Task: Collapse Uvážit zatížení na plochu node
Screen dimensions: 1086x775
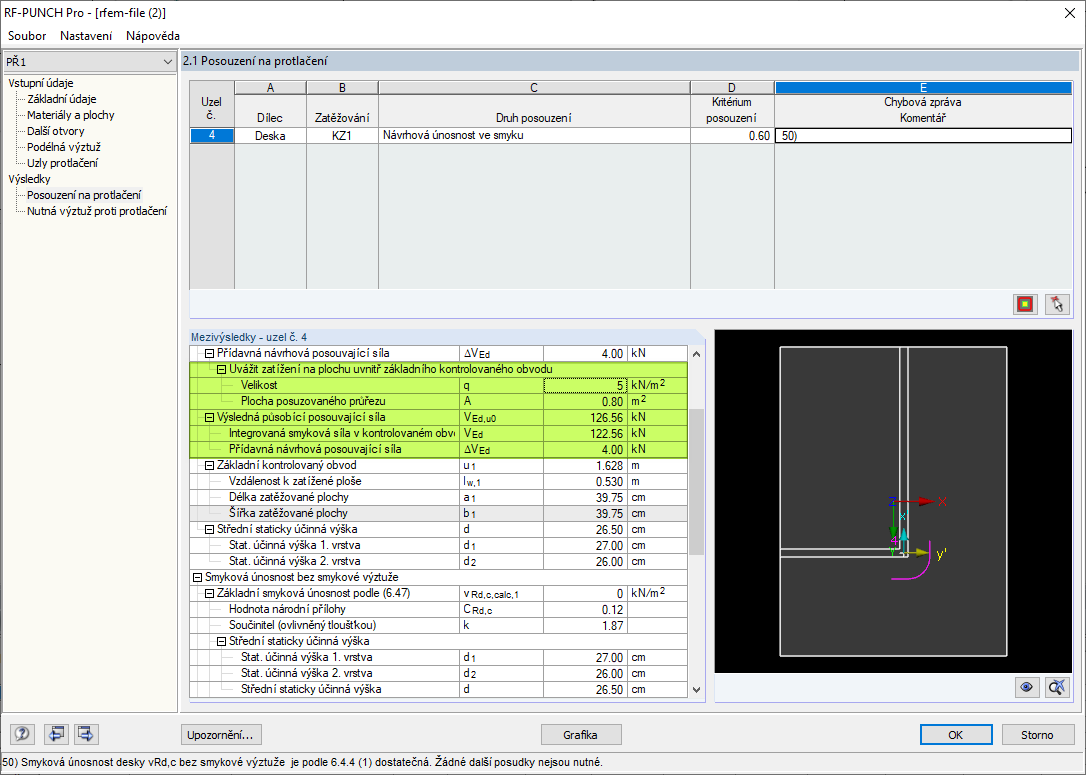Action: (x=222, y=369)
